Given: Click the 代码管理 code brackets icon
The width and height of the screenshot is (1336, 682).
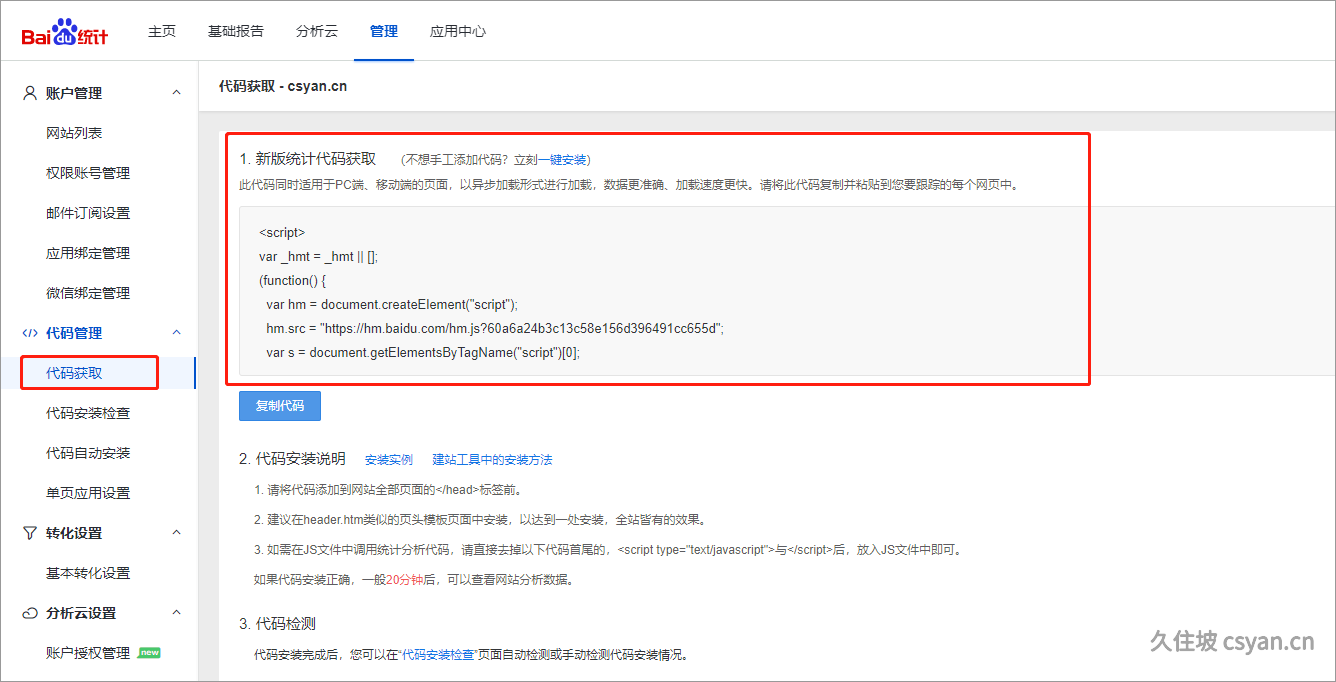Looking at the screenshot, I should pyautogui.click(x=30, y=333).
